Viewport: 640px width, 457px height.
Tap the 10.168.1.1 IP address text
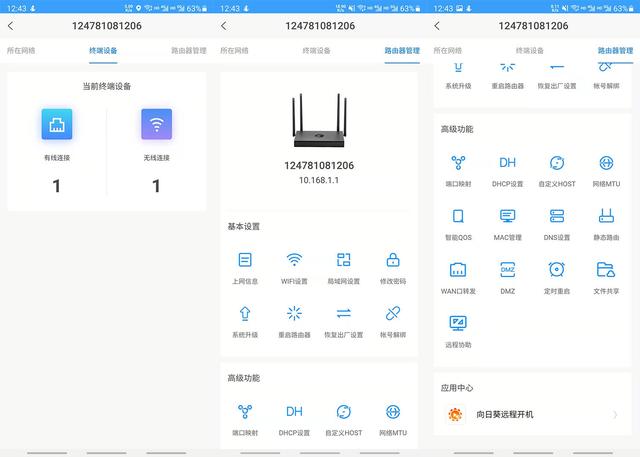click(x=319, y=180)
